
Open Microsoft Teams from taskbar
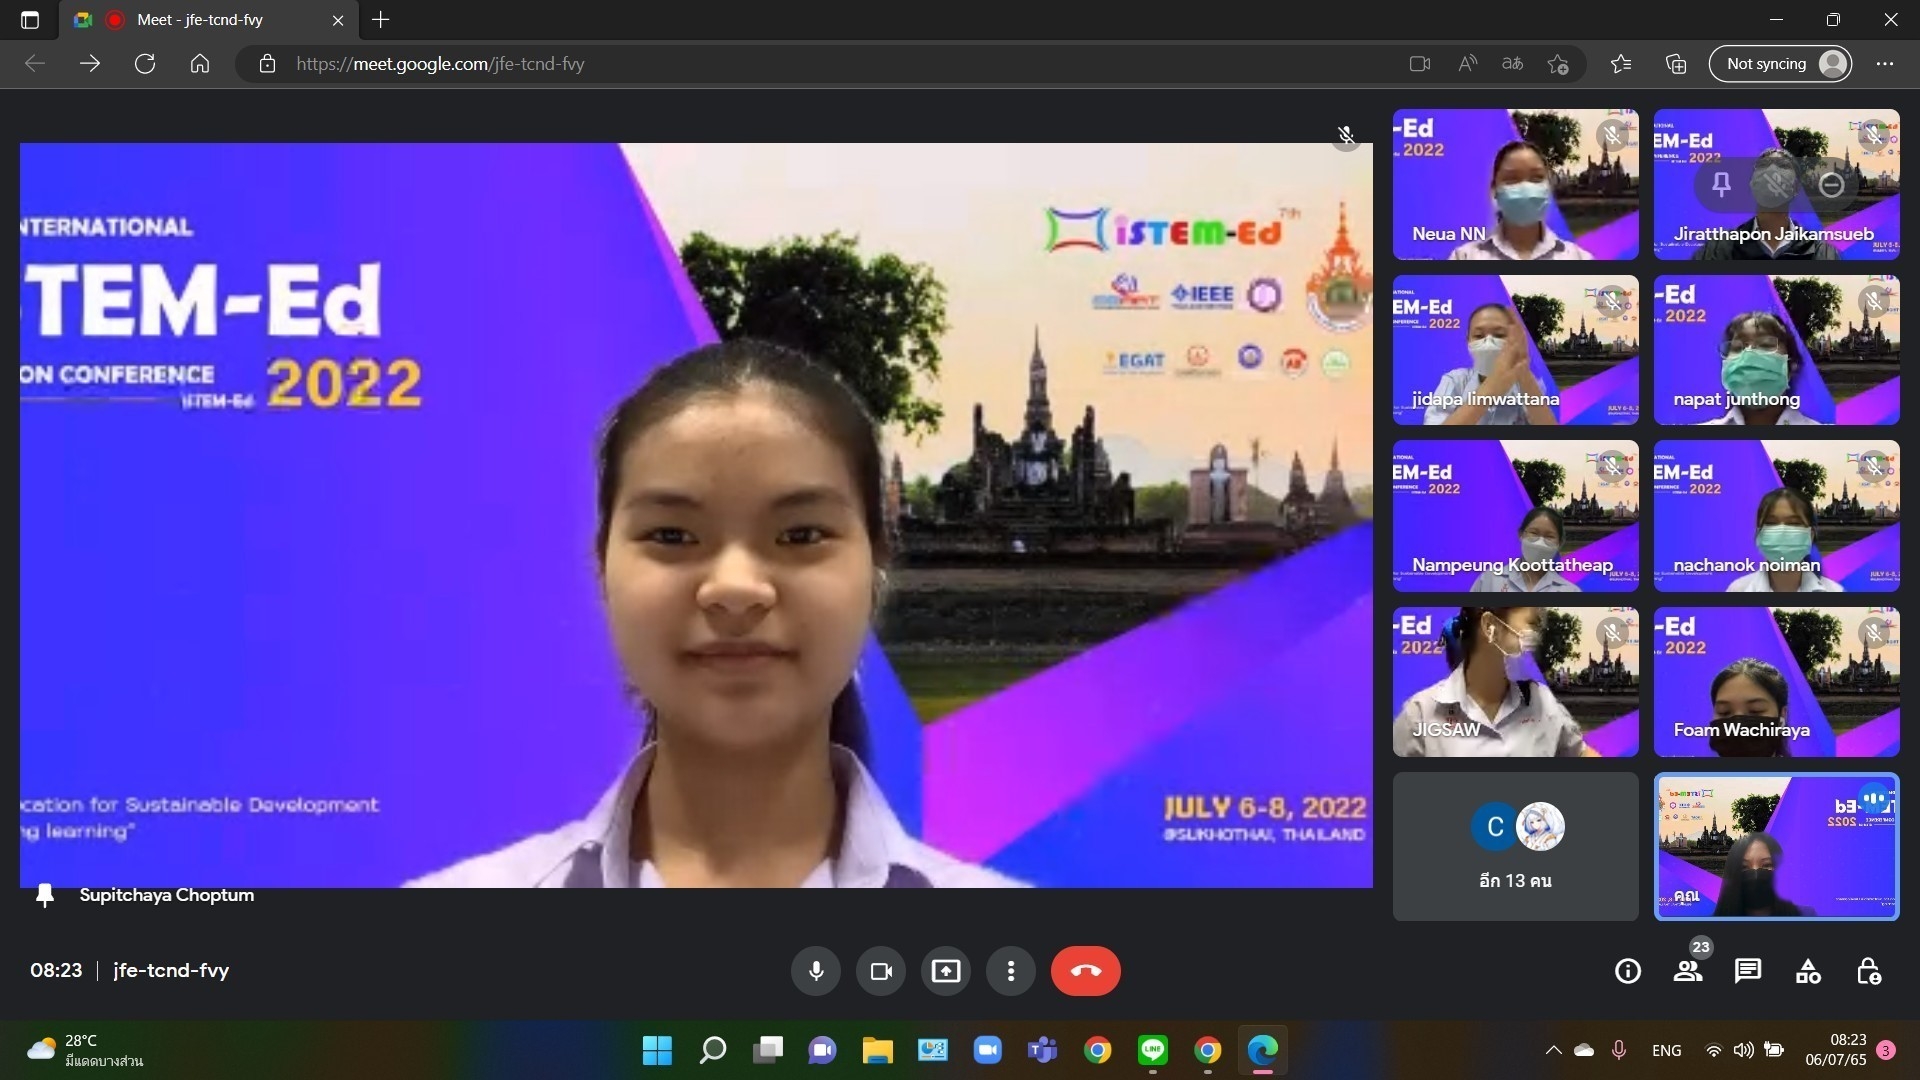point(1043,1050)
